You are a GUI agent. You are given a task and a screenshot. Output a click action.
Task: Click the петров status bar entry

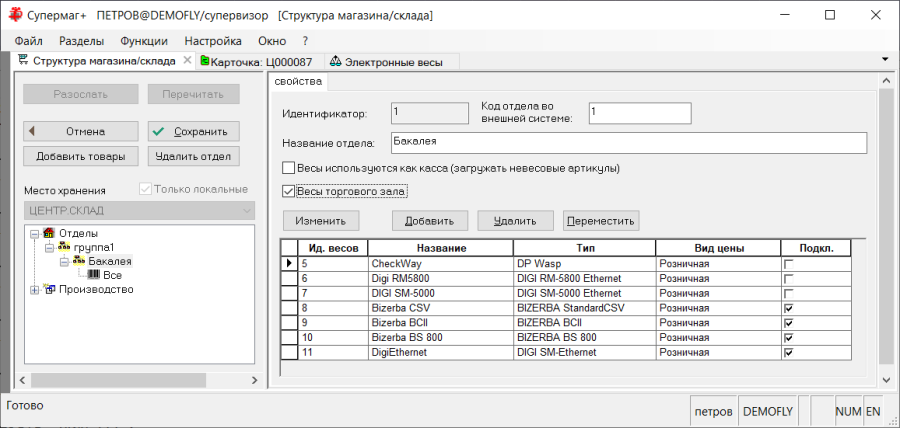point(713,411)
